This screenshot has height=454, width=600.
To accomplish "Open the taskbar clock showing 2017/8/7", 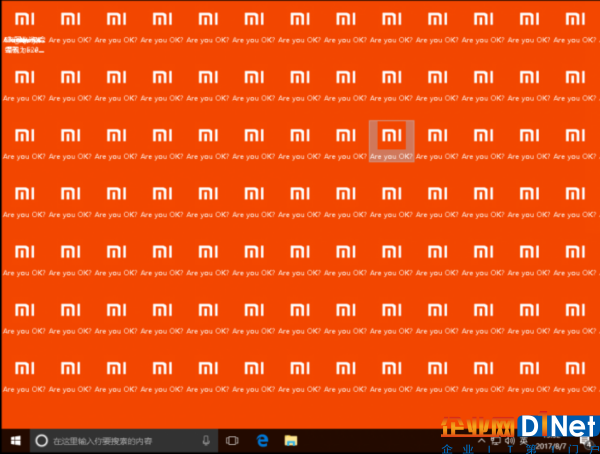I will click(551, 441).
